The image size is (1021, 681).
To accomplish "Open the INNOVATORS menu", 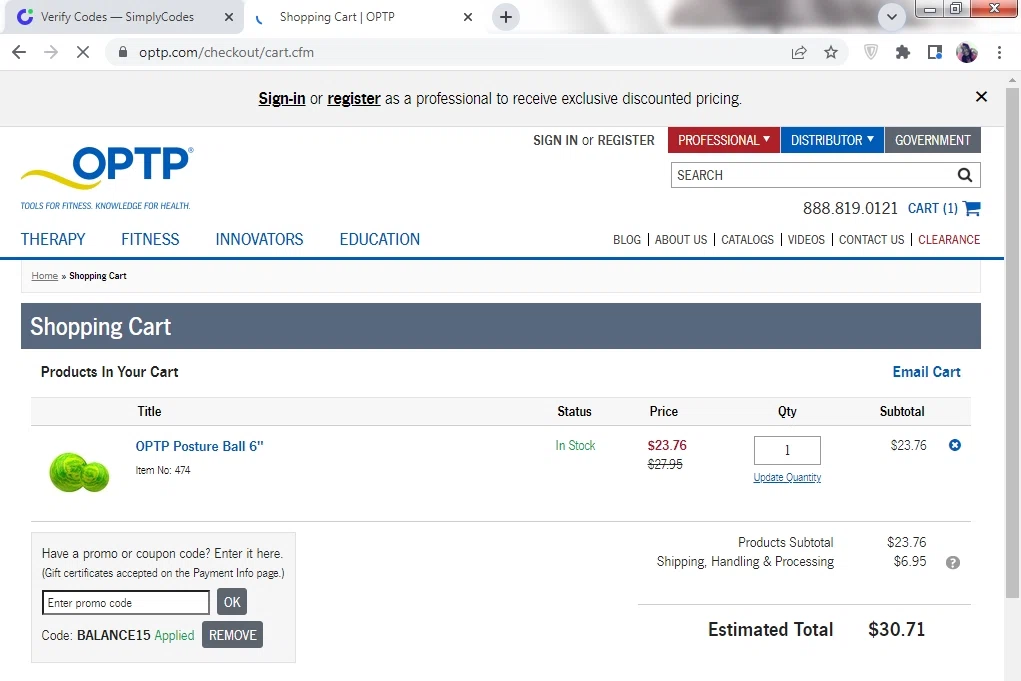I will (x=259, y=239).
